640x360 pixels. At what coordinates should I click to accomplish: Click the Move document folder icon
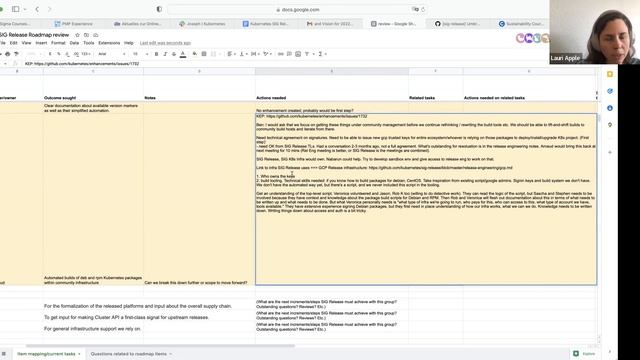[x=86, y=35]
